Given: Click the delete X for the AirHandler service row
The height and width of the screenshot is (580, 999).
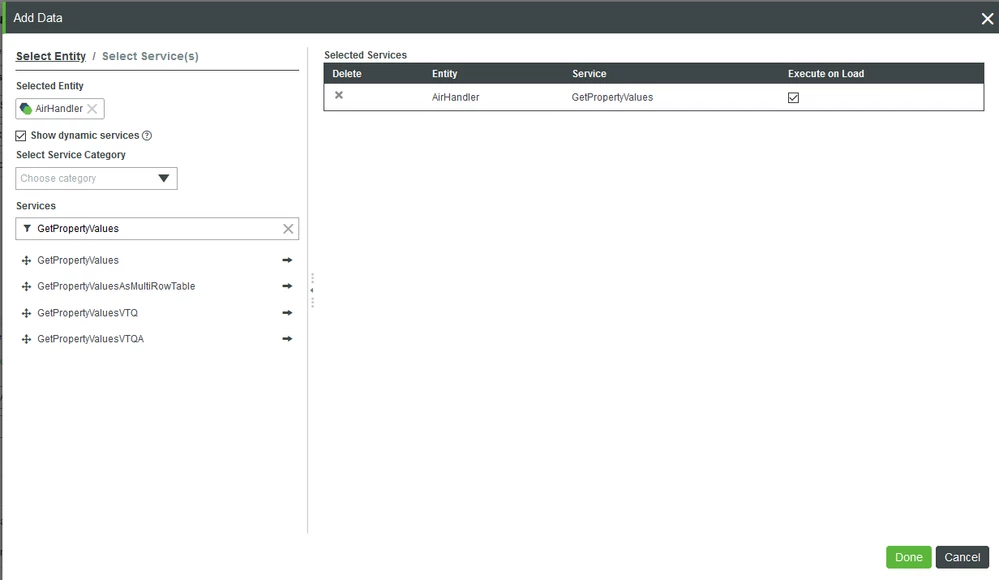Looking at the screenshot, I should 338,94.
